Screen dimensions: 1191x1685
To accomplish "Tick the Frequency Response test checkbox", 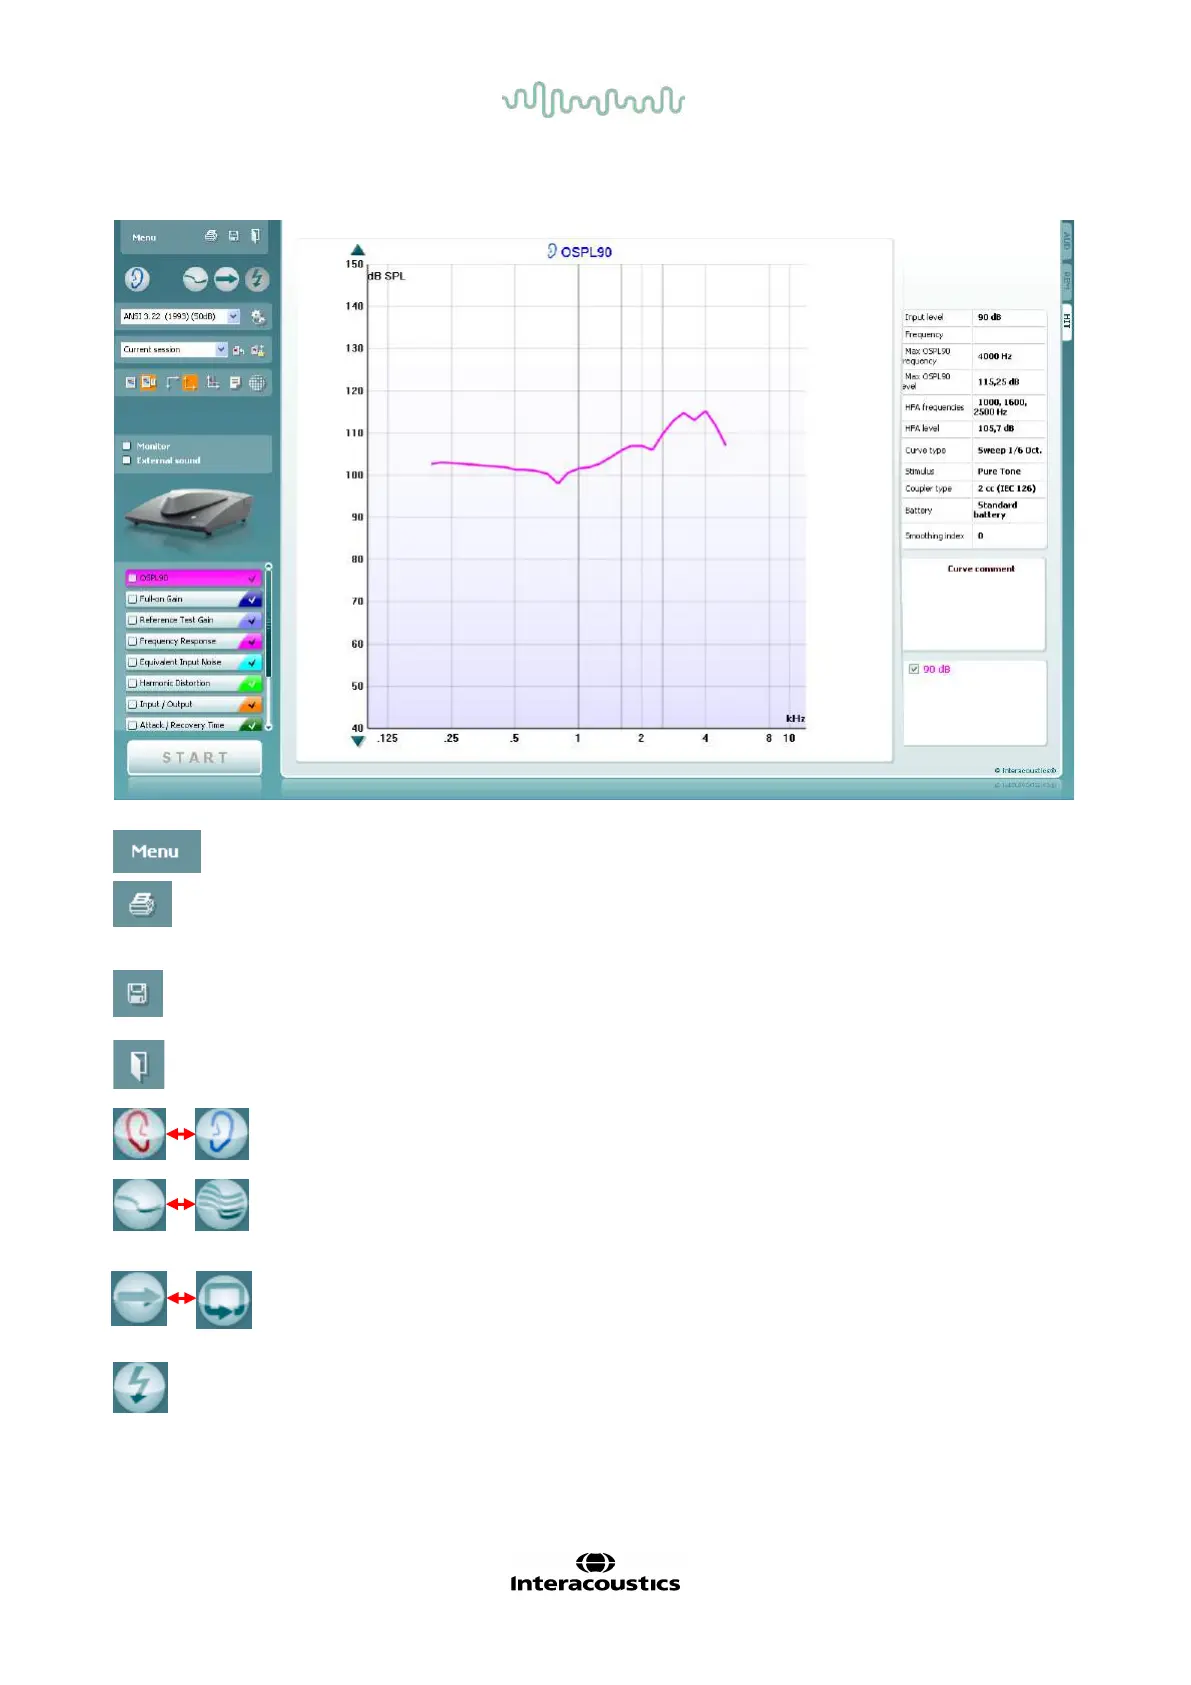I will (132, 641).
